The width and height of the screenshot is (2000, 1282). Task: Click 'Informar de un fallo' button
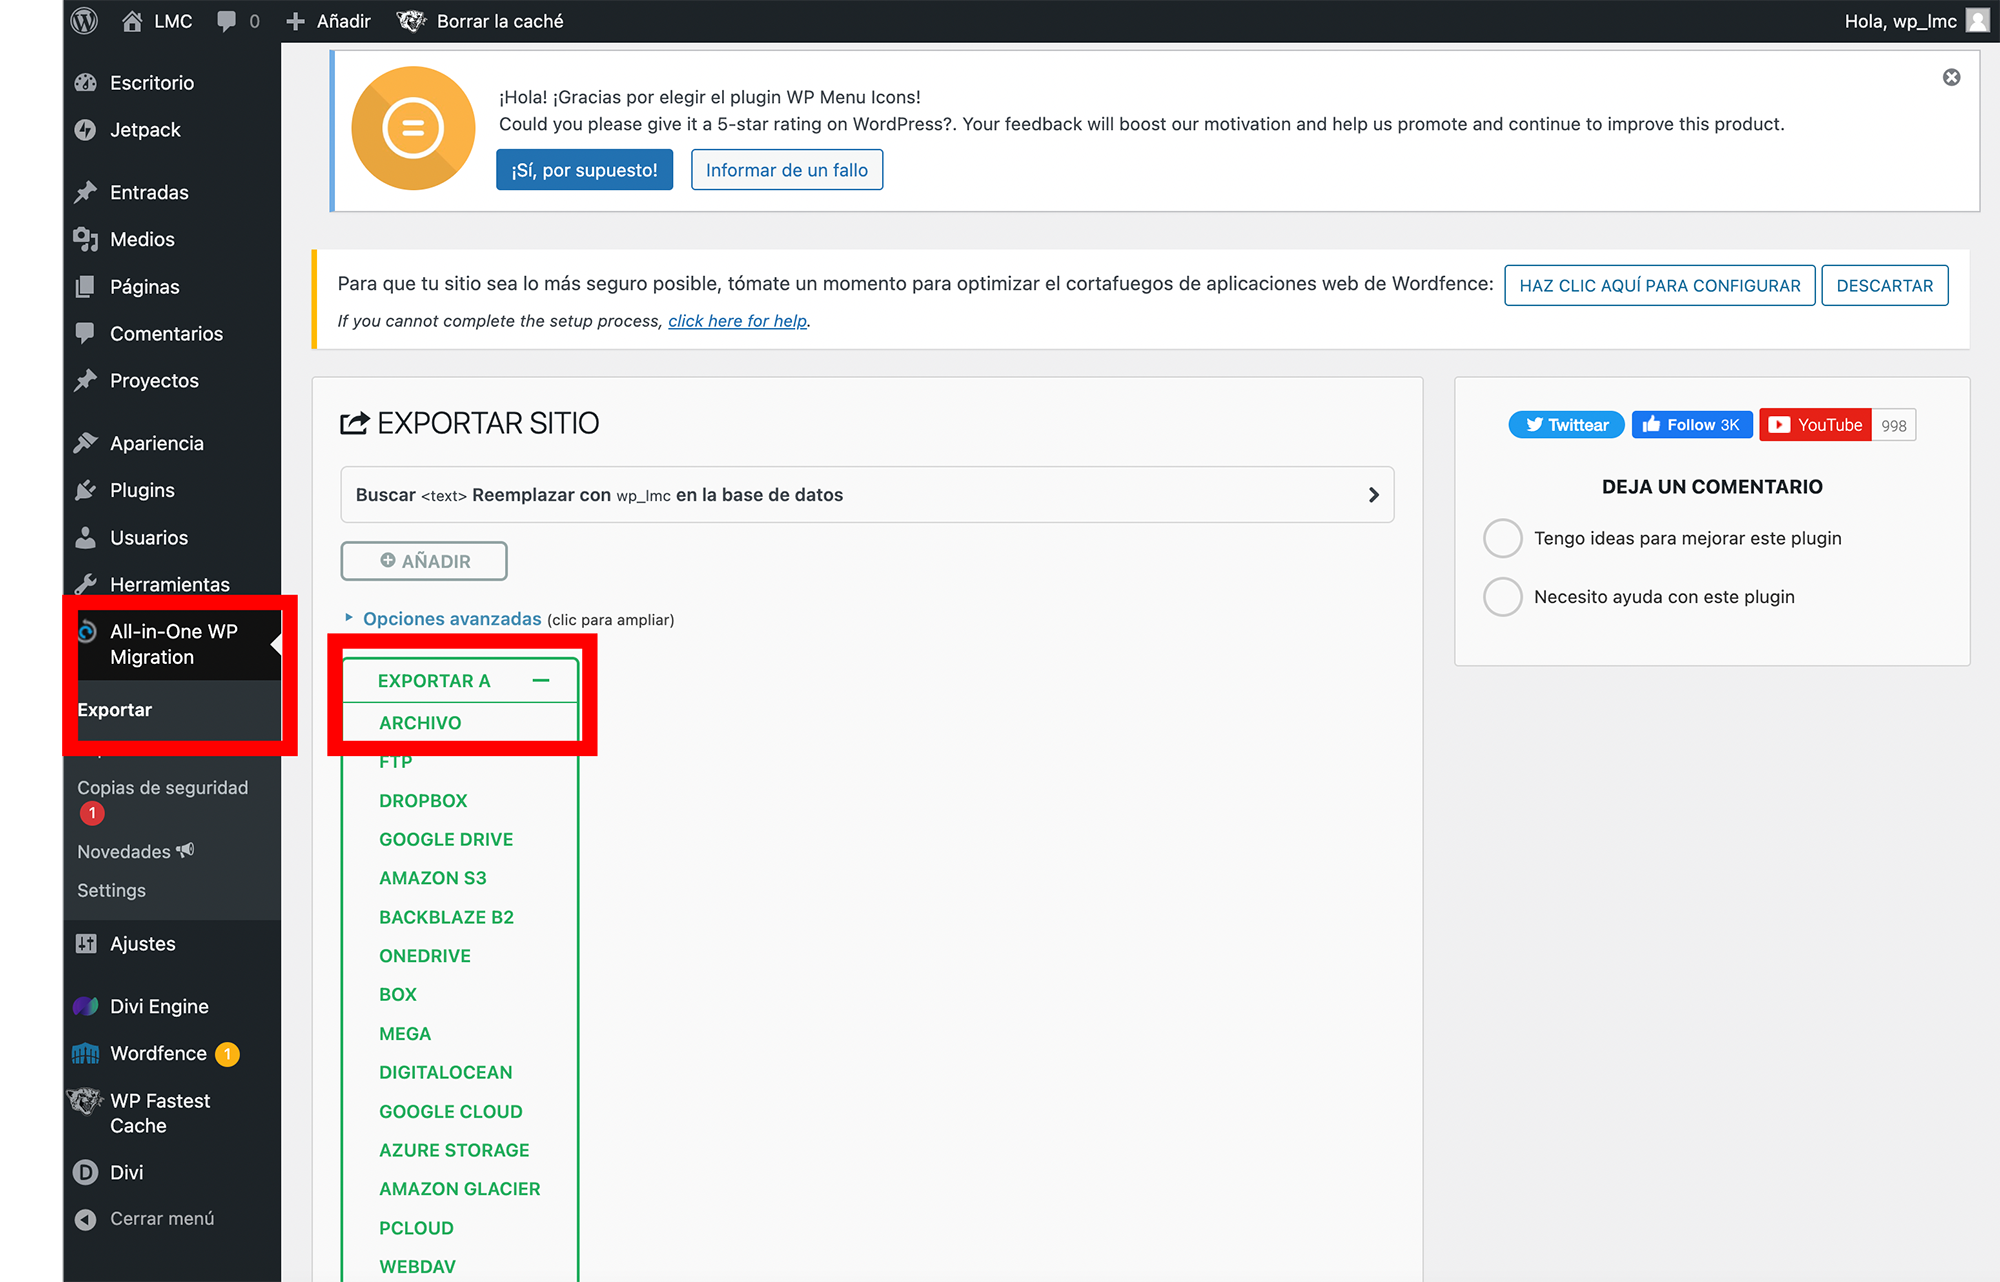[787, 170]
